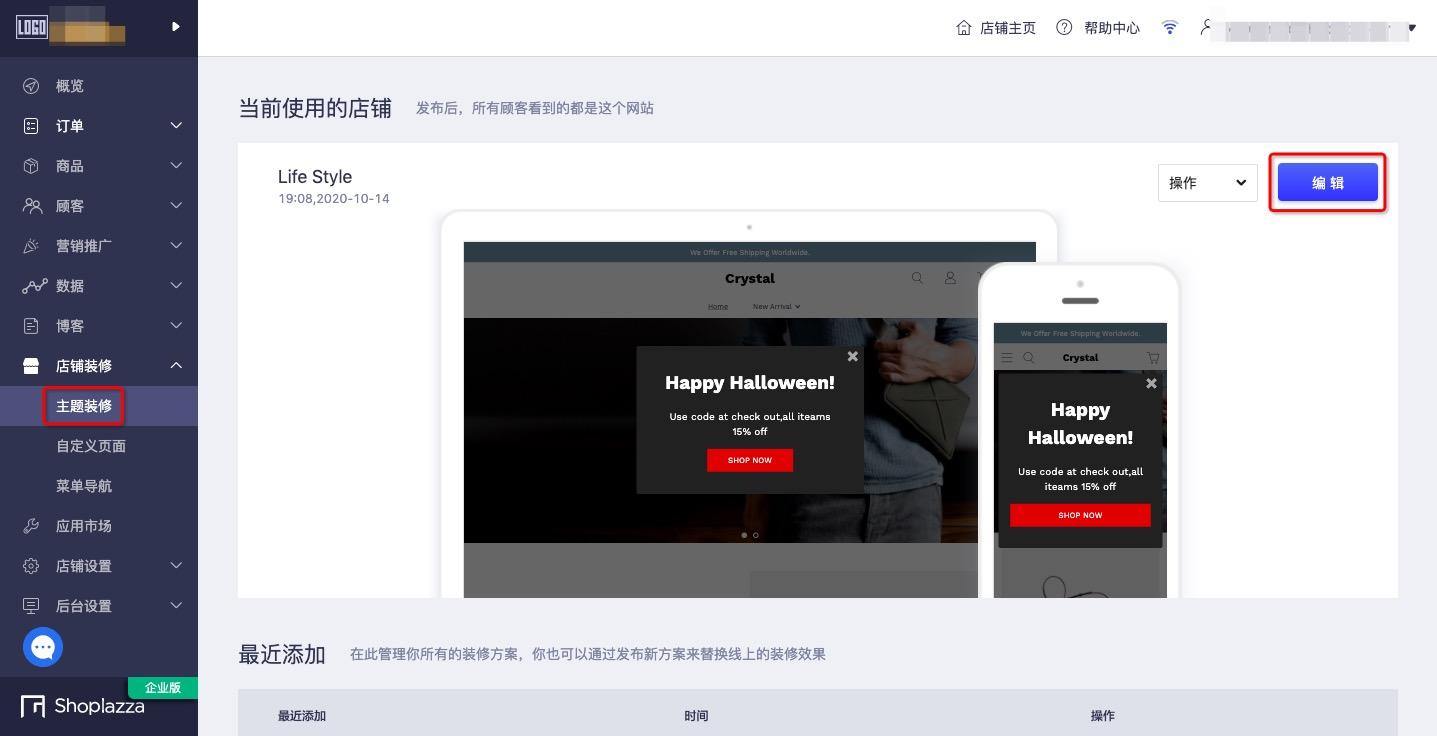Open the 营销推广 marketing icon

pyautogui.click(x=32, y=246)
